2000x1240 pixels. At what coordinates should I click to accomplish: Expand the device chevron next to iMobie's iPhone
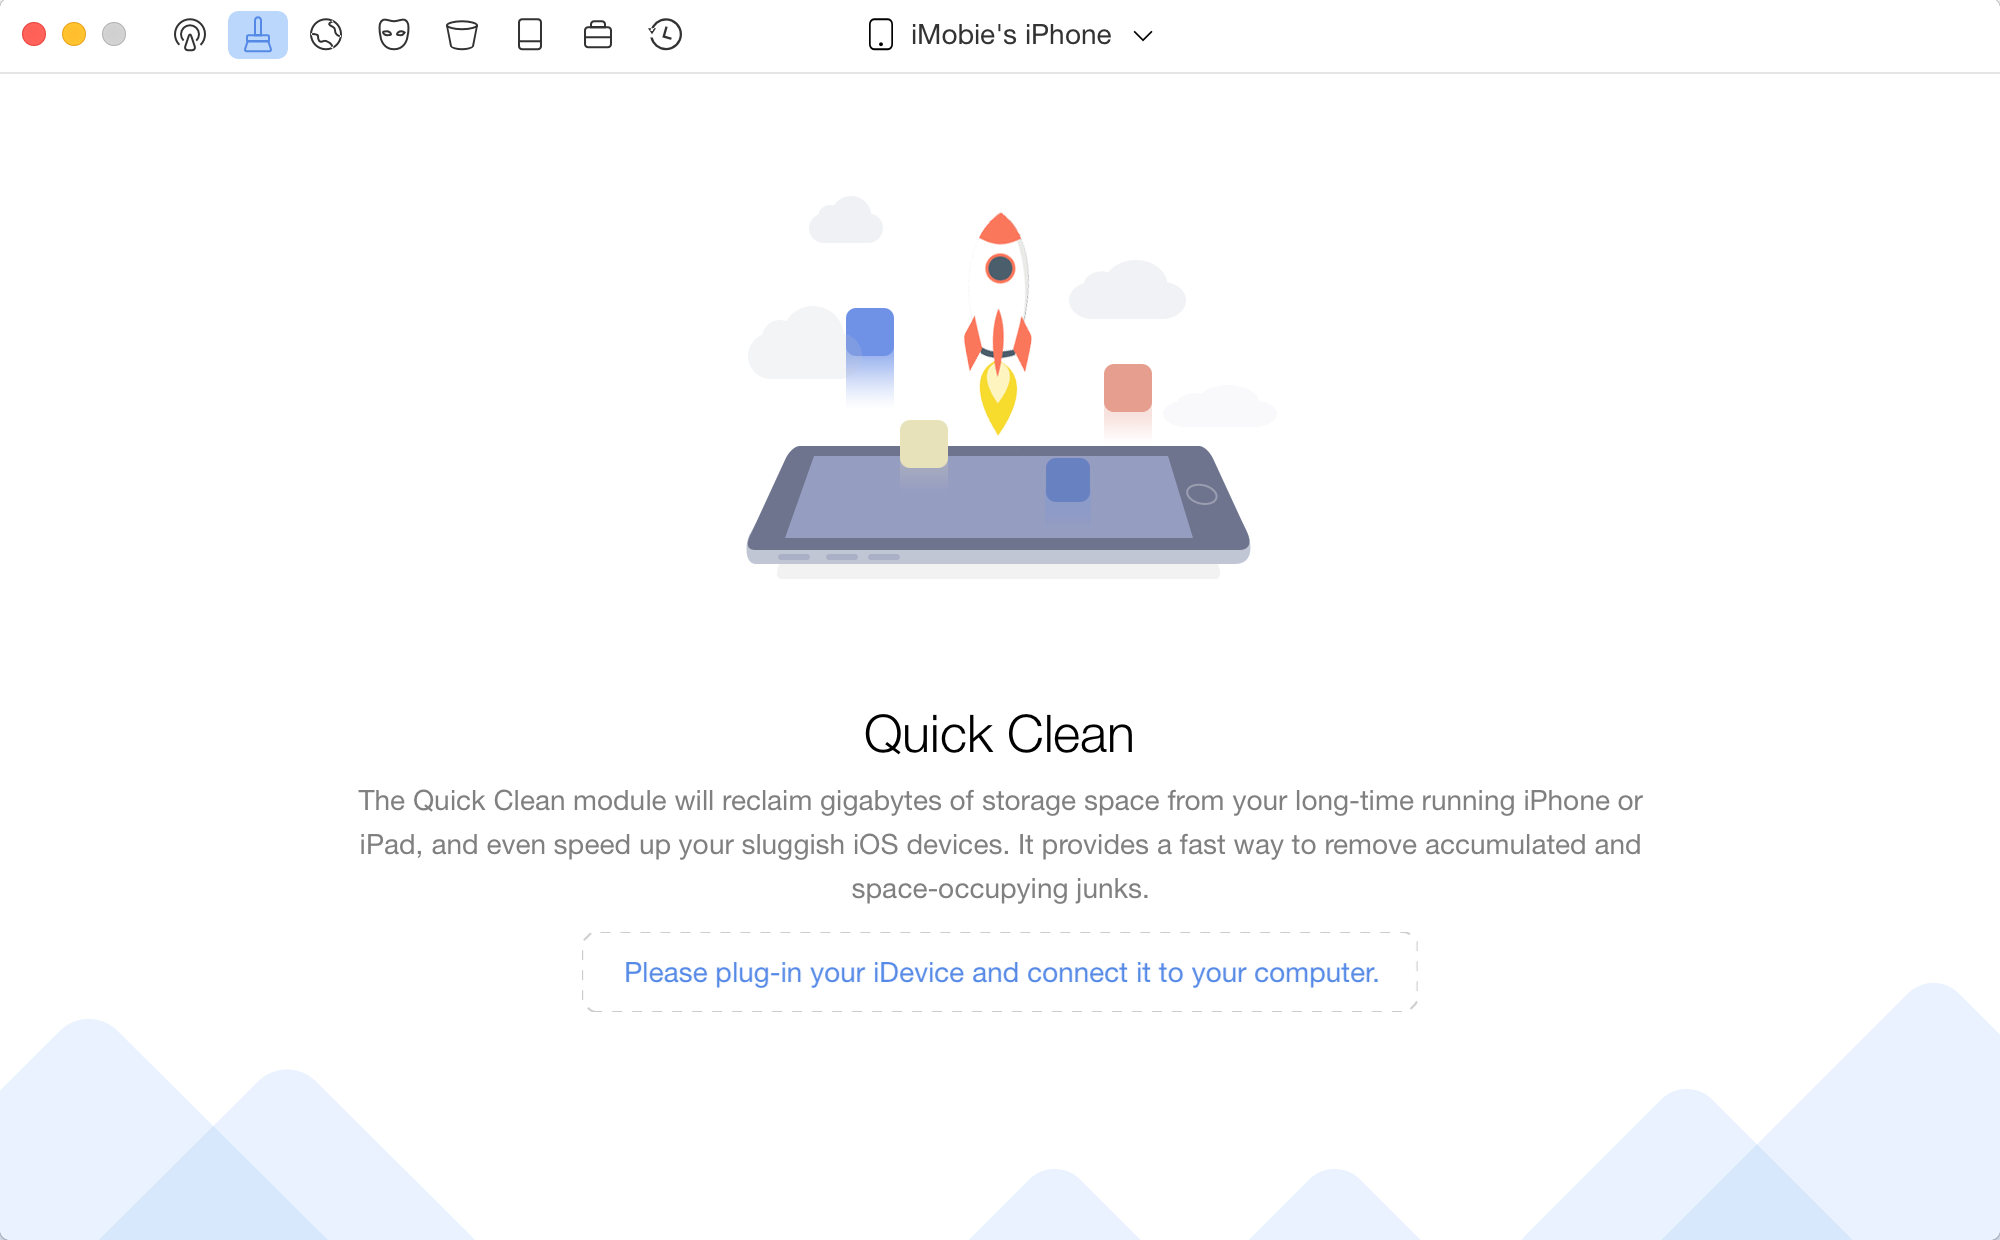pyautogui.click(x=1143, y=36)
